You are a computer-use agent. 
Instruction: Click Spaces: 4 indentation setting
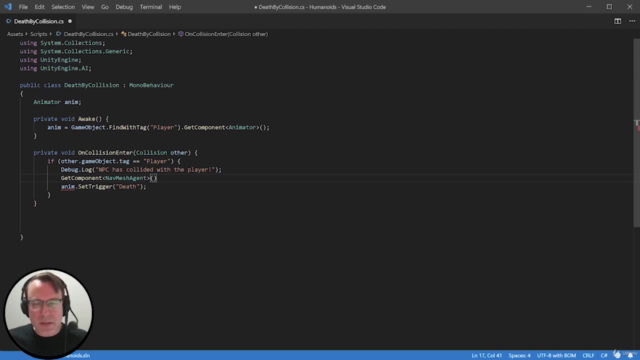(x=519, y=356)
